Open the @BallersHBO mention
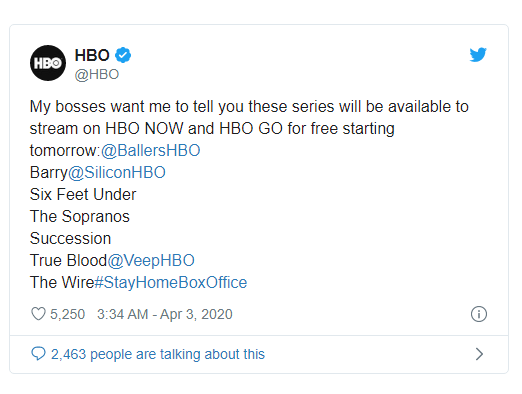This screenshot has height=394, width=522. [150, 150]
